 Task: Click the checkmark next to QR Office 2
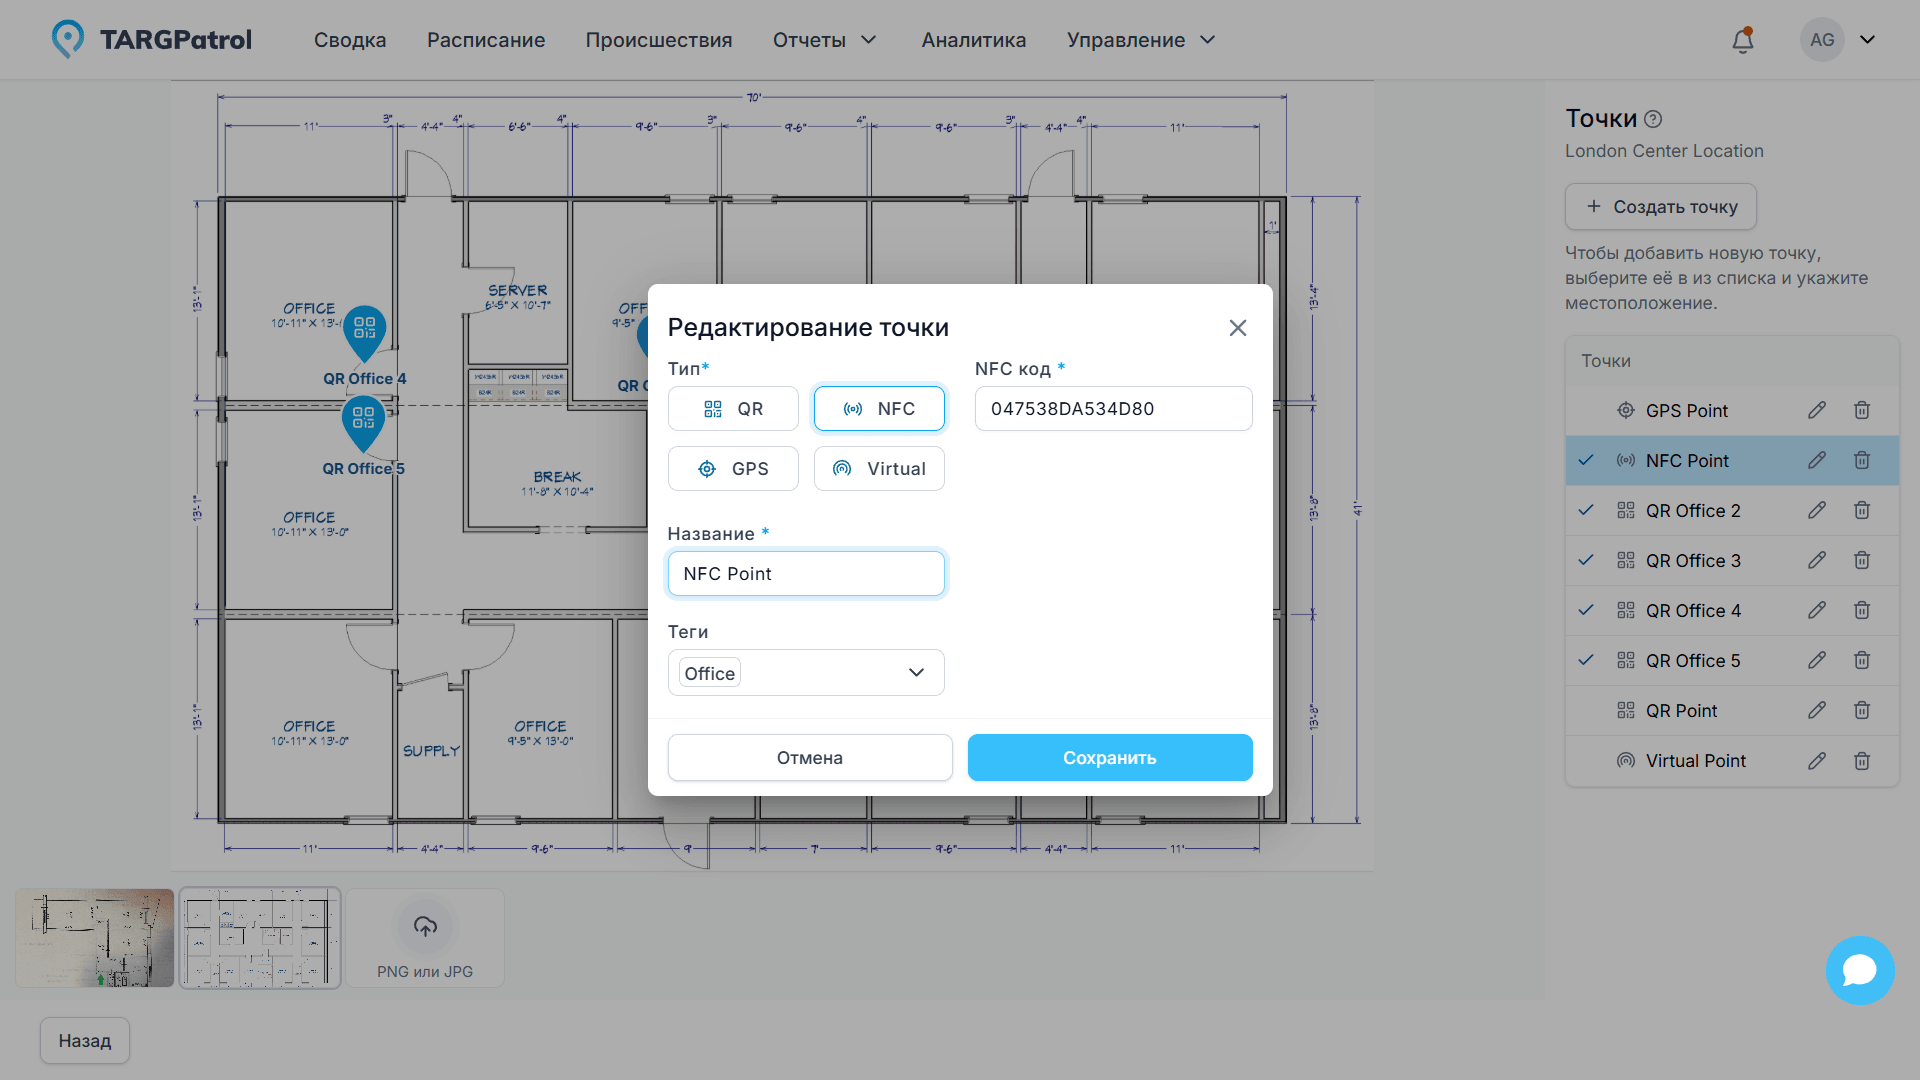tap(1586, 510)
